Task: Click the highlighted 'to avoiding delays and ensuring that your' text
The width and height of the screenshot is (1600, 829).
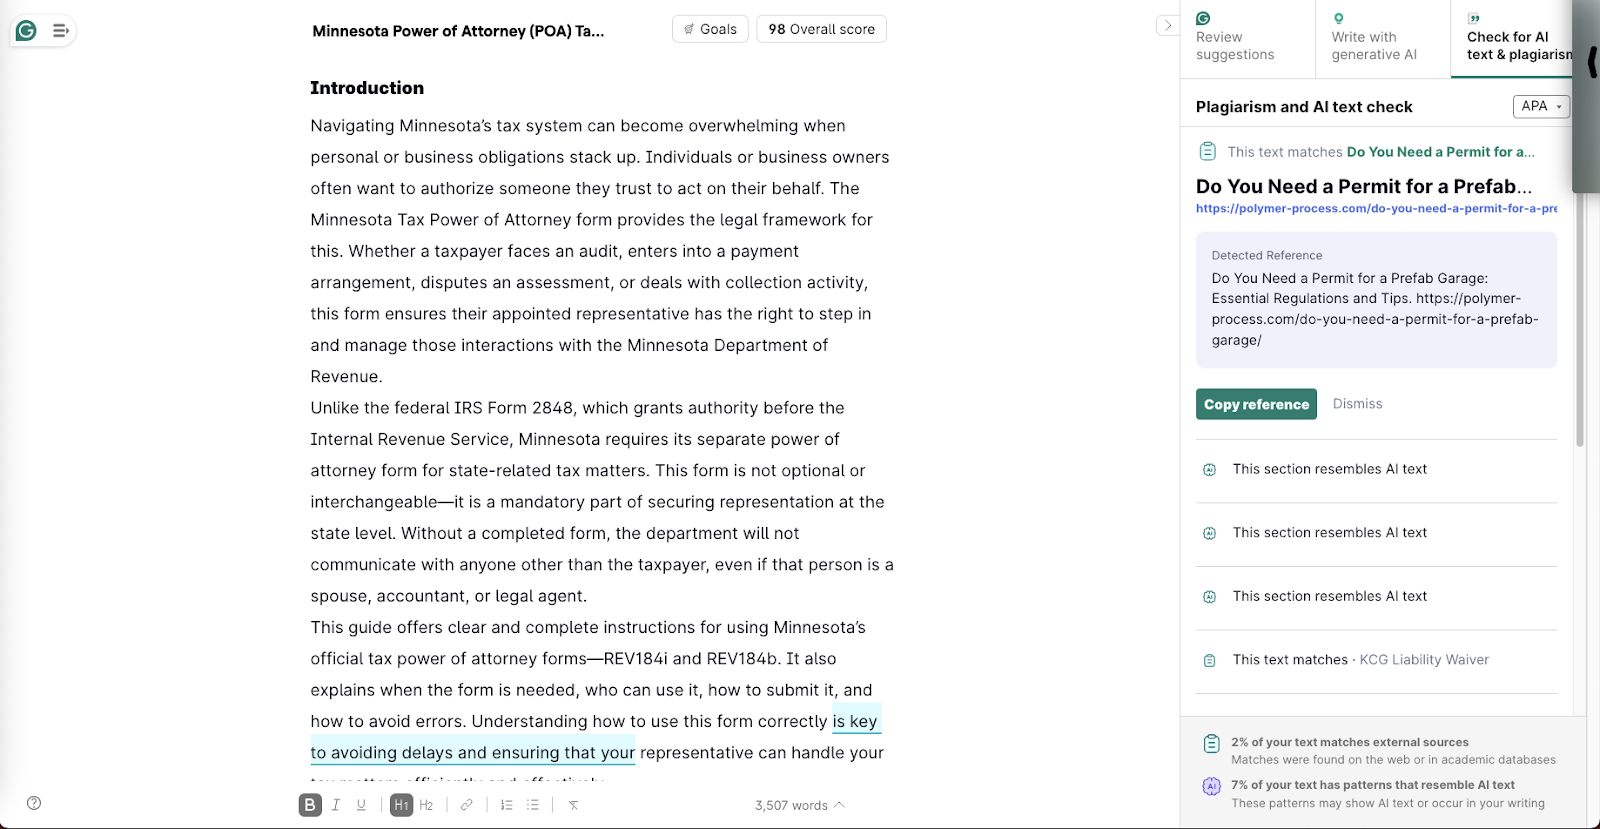Action: (473, 753)
